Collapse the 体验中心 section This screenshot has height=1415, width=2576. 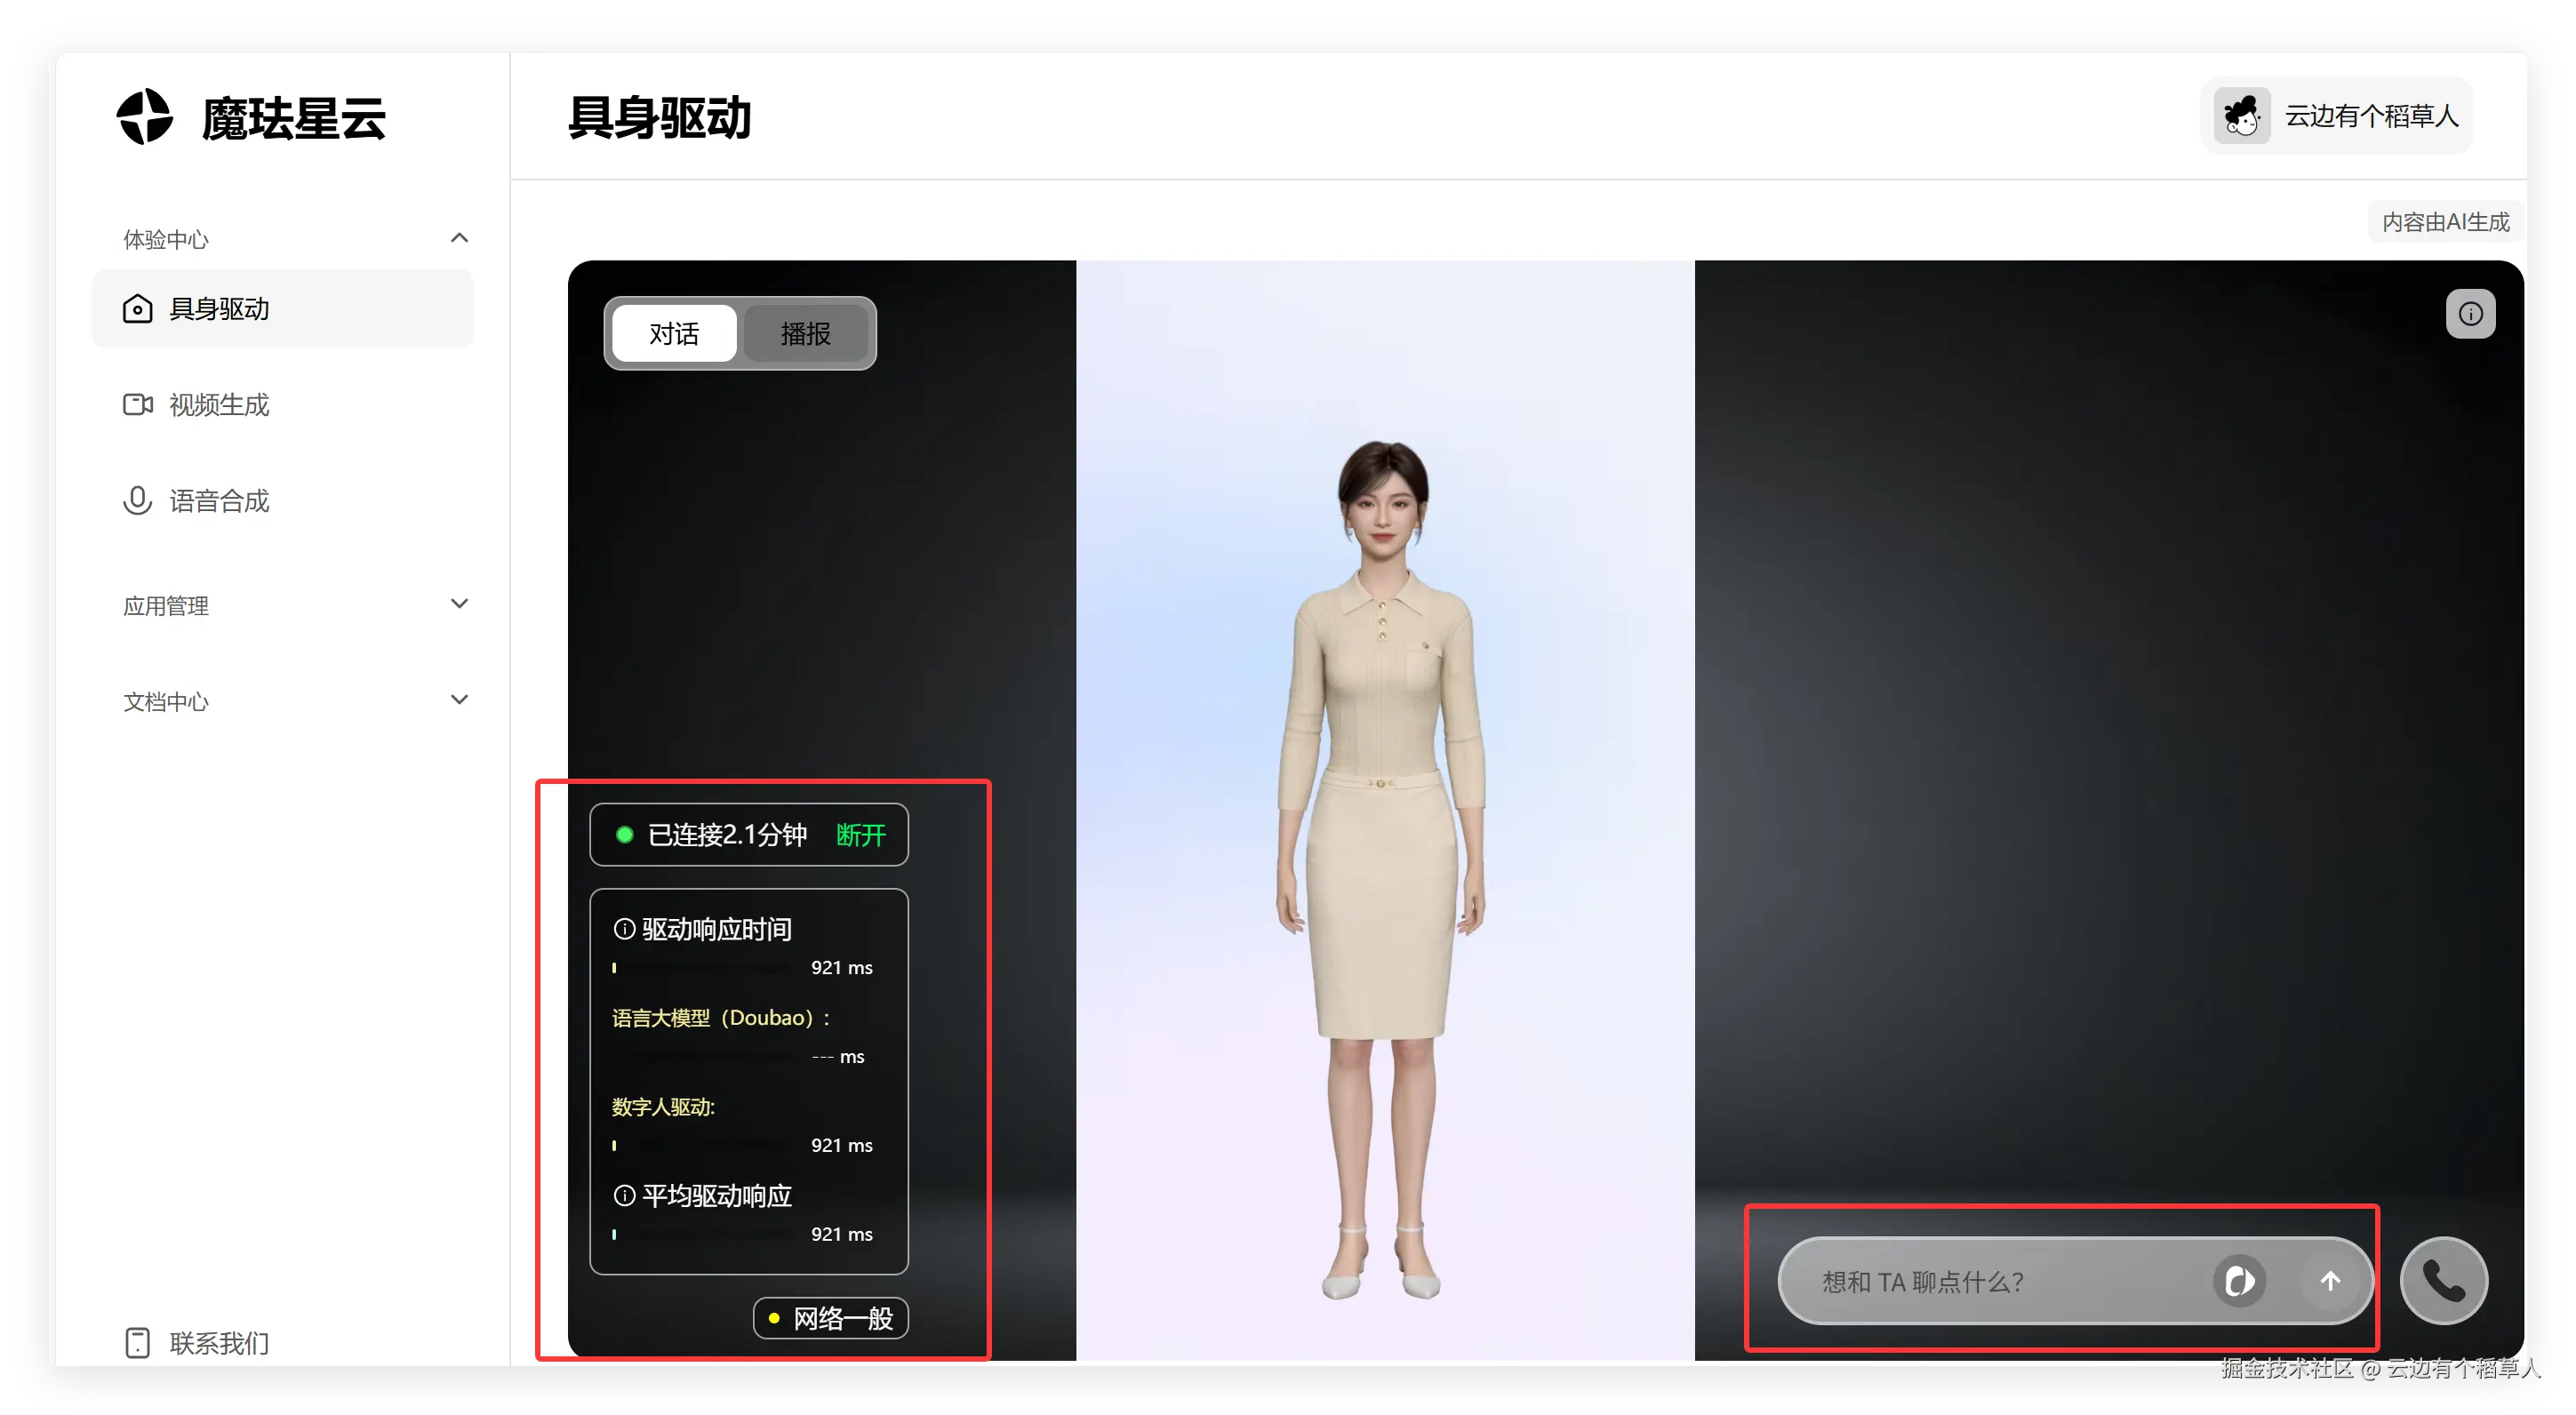[459, 238]
